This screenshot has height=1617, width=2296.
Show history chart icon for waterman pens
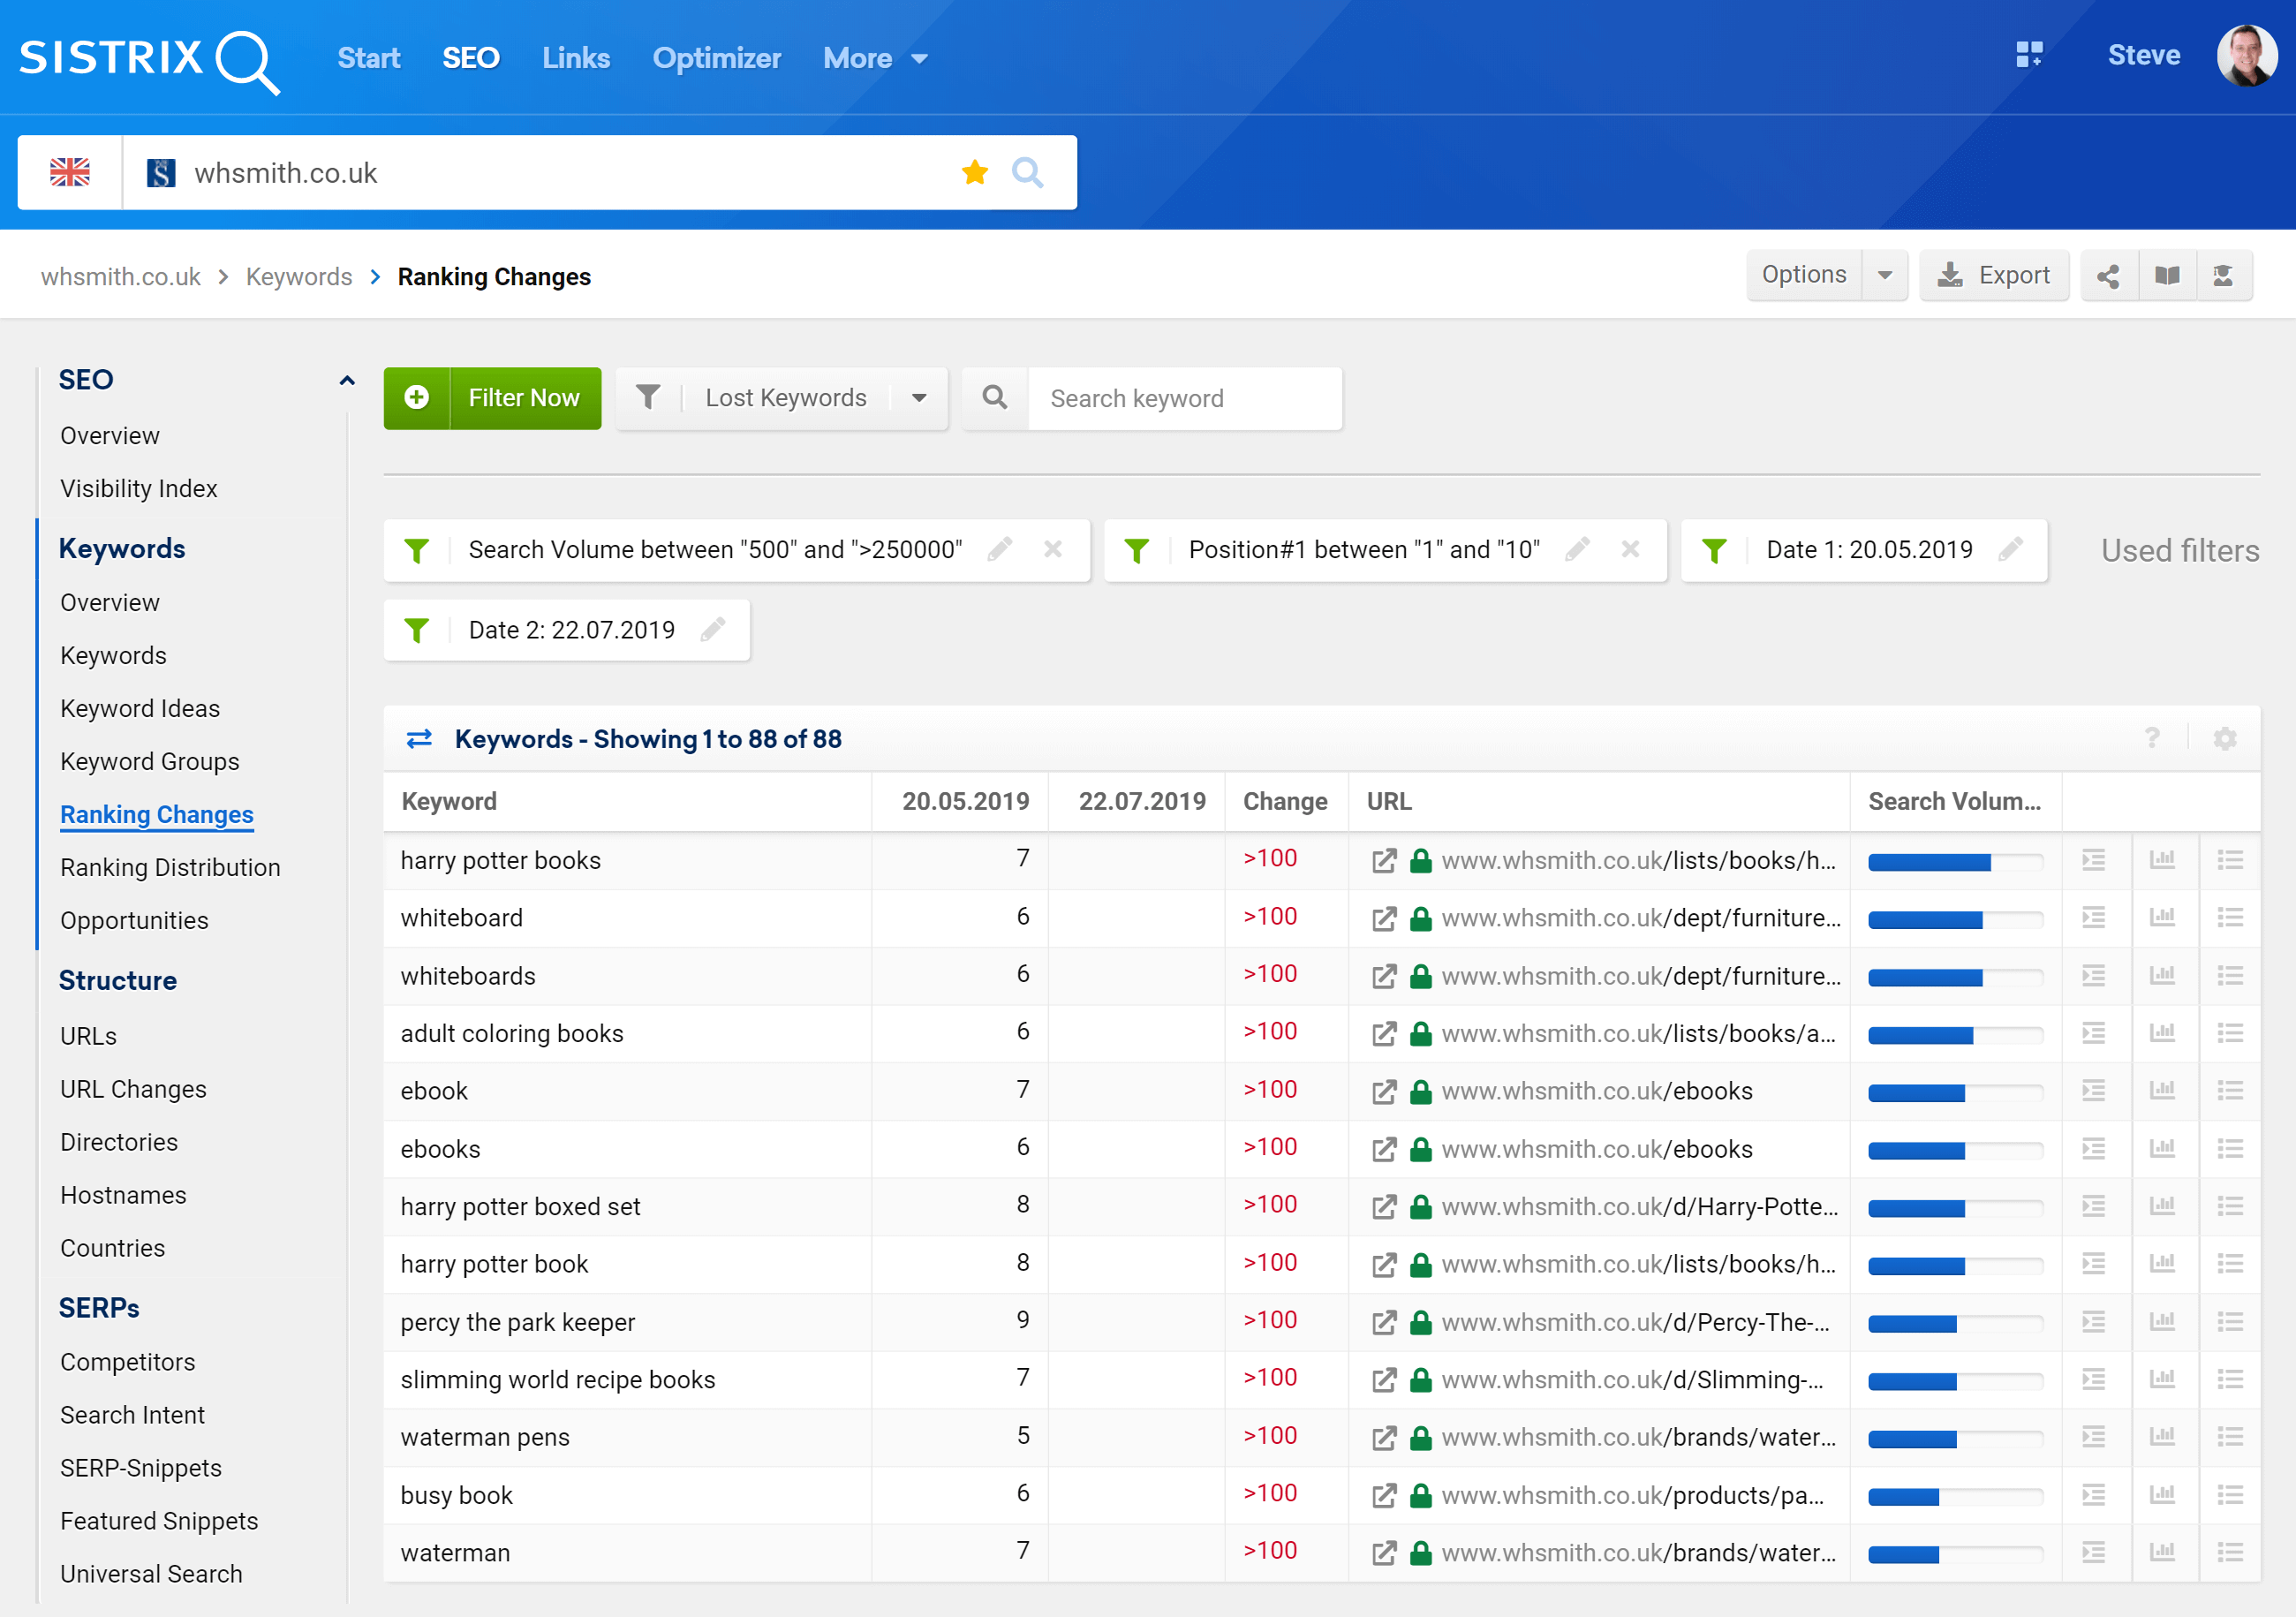2162,1436
